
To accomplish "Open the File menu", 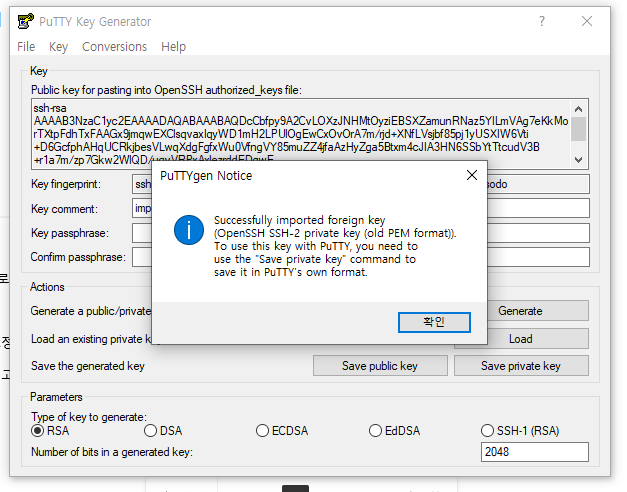I will point(26,47).
